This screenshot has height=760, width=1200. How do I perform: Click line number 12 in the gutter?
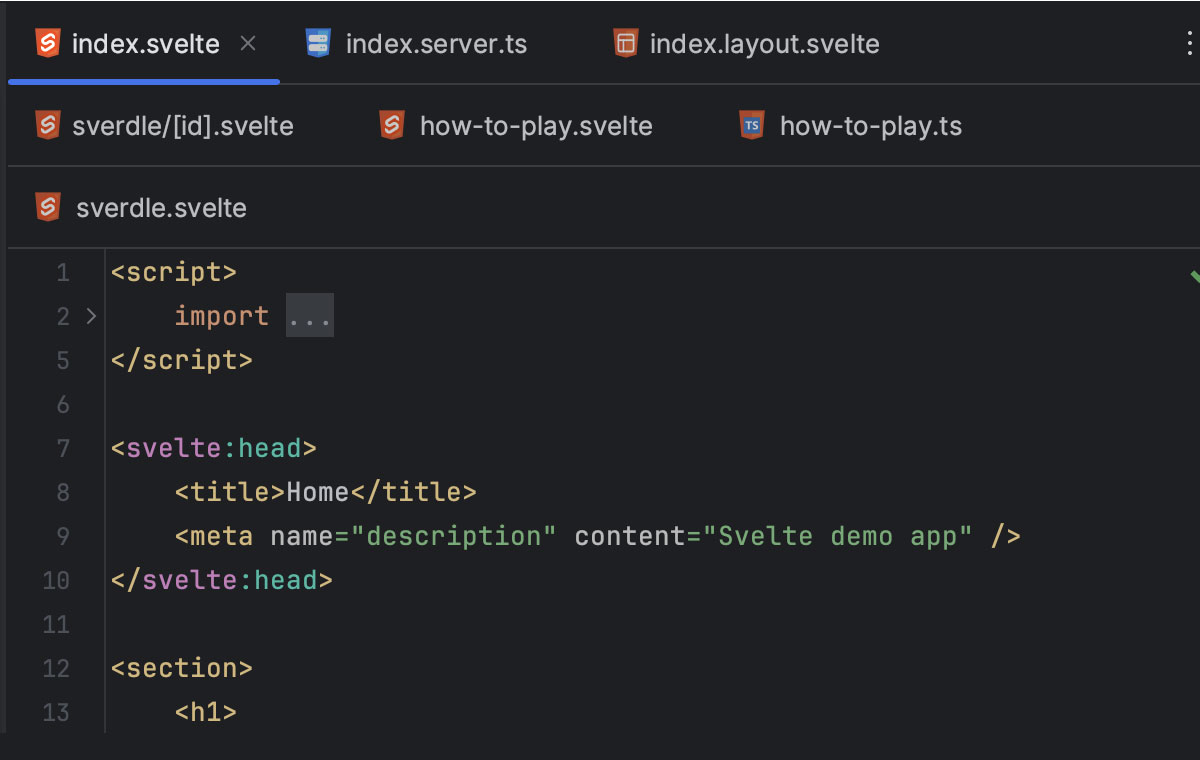point(56,668)
